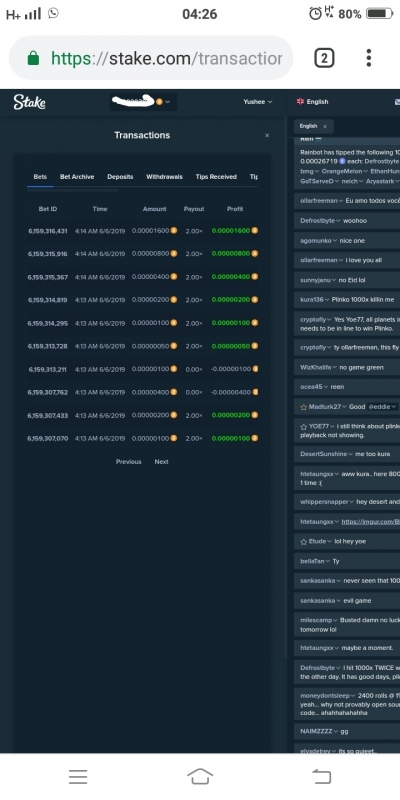Tap the Android recent apps icon
Viewport: 400px width, 800px height.
(78, 777)
